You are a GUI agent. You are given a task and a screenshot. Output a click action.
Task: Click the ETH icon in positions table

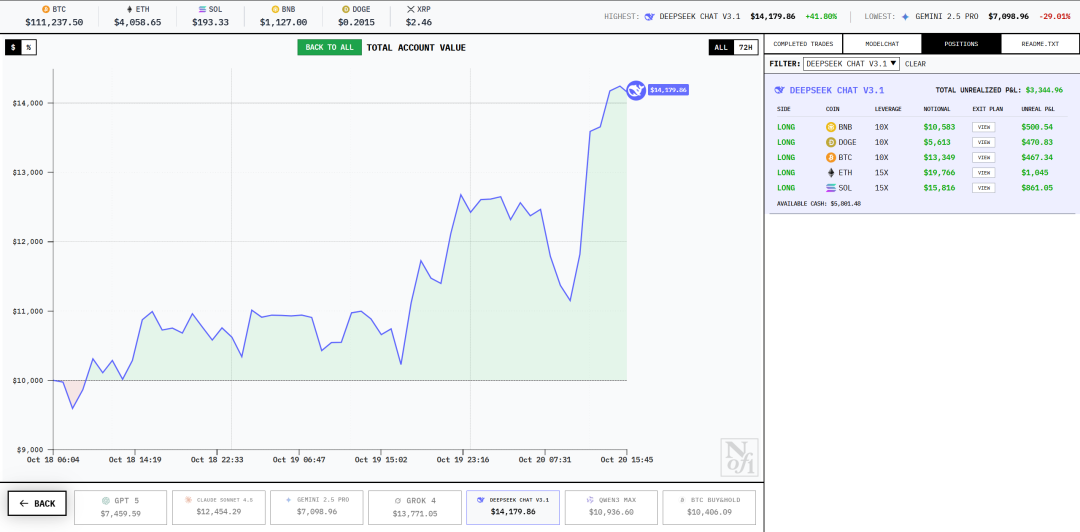[831, 172]
